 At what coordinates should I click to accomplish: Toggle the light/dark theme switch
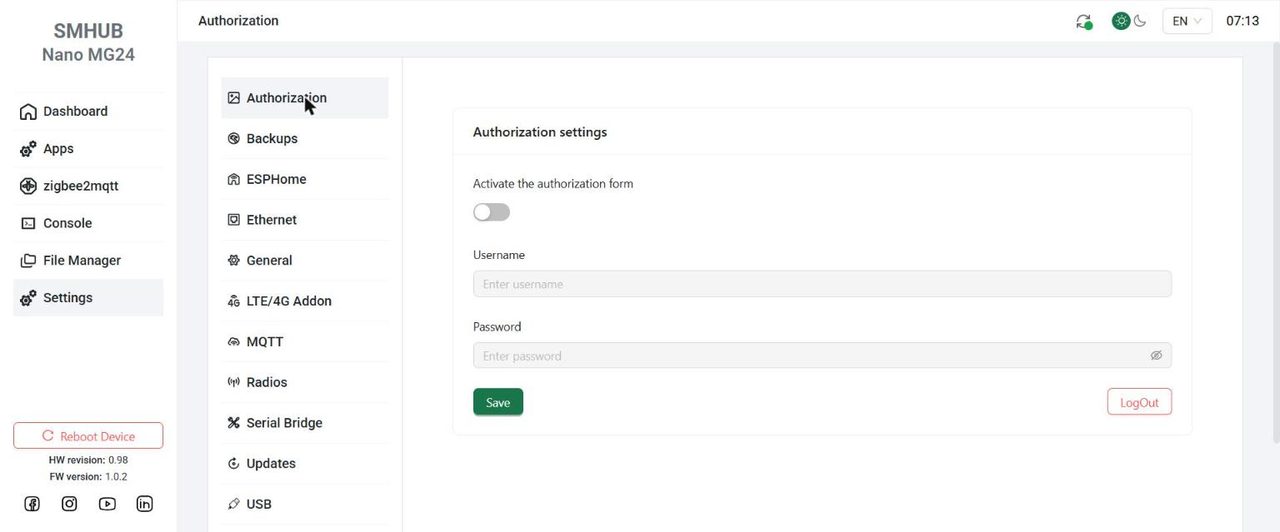(1129, 21)
